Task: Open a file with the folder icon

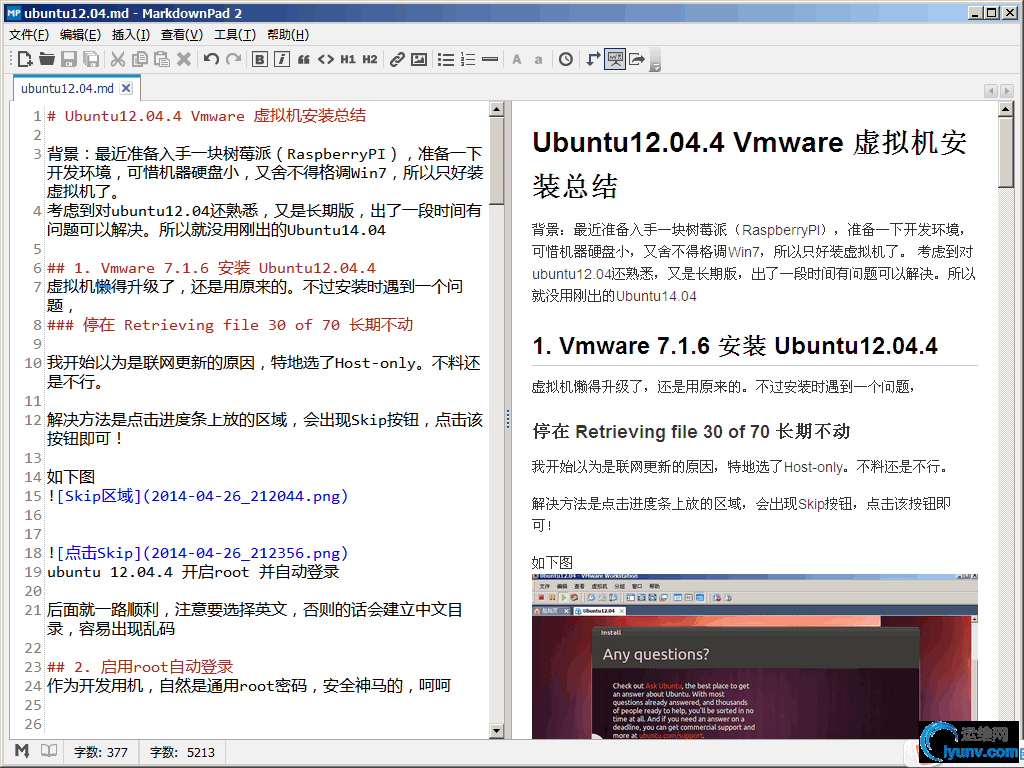Action: point(46,59)
